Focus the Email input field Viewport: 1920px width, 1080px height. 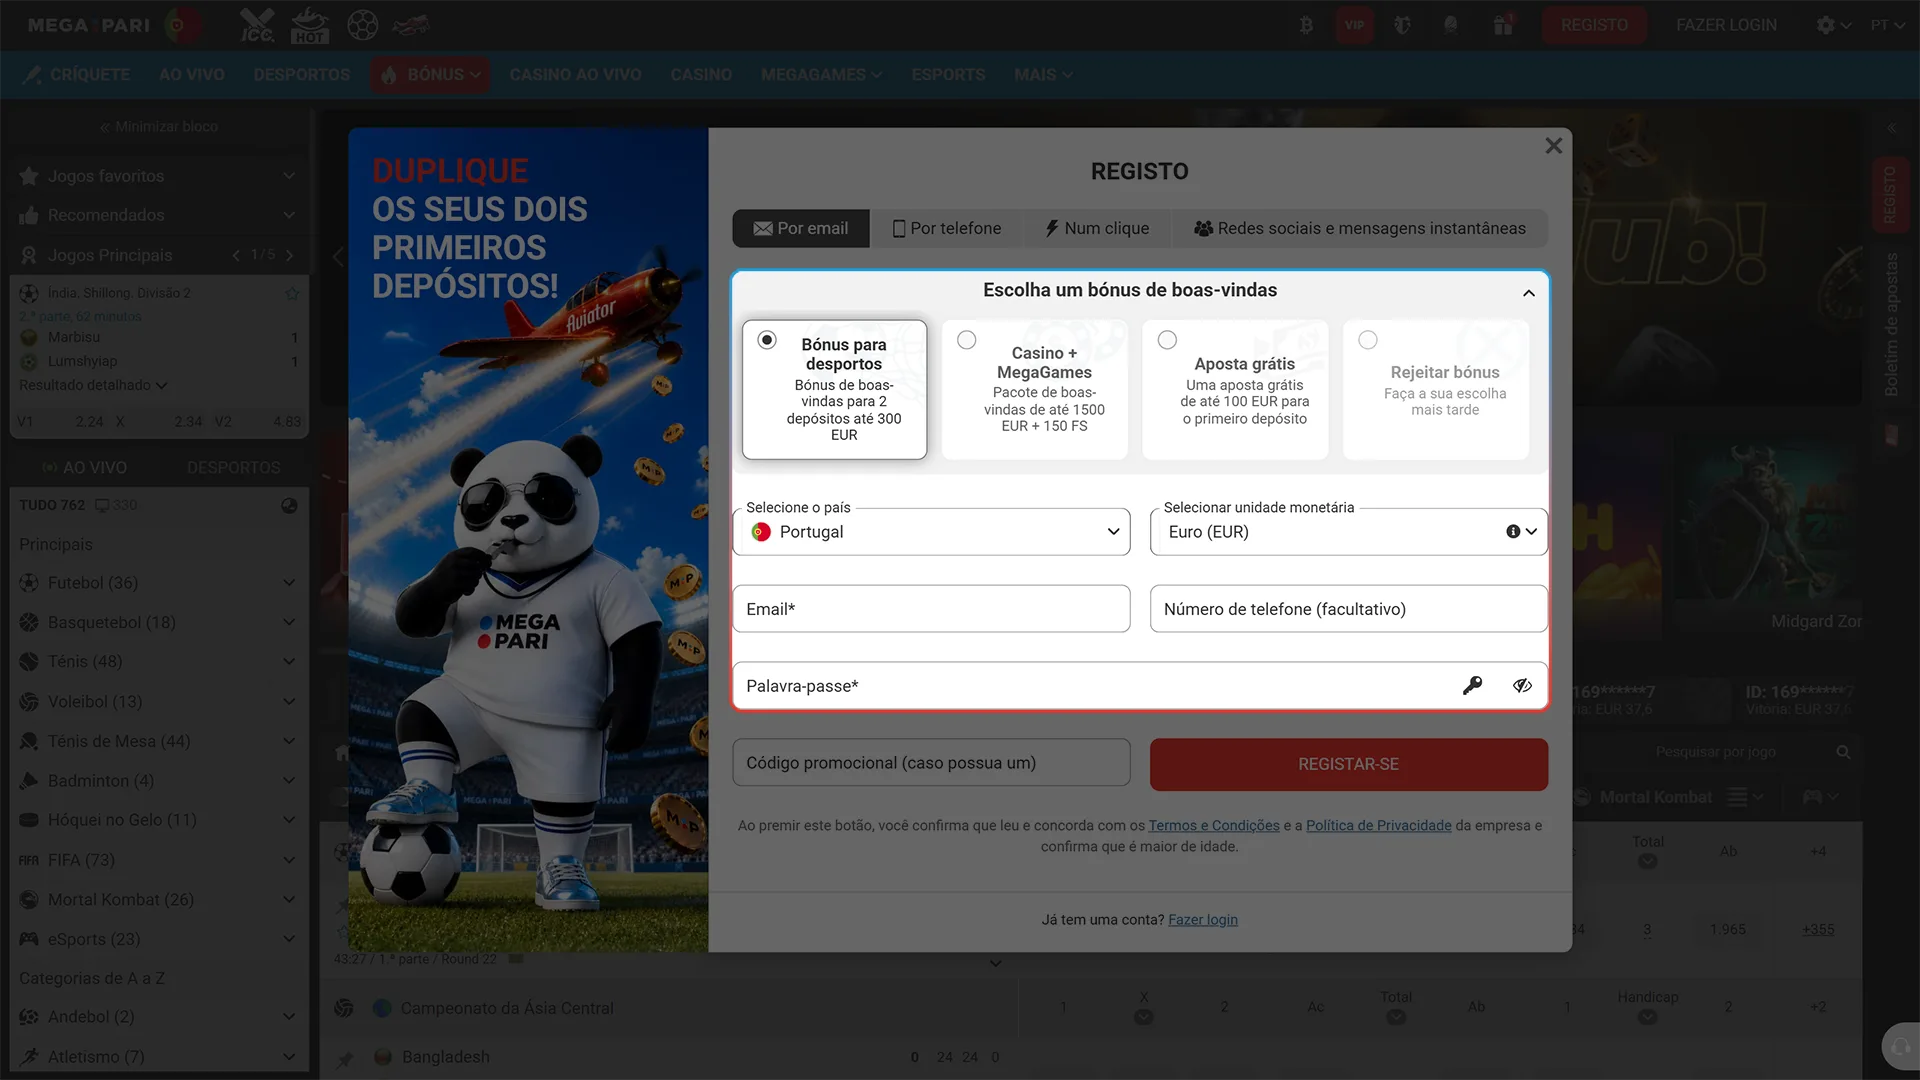tap(931, 609)
